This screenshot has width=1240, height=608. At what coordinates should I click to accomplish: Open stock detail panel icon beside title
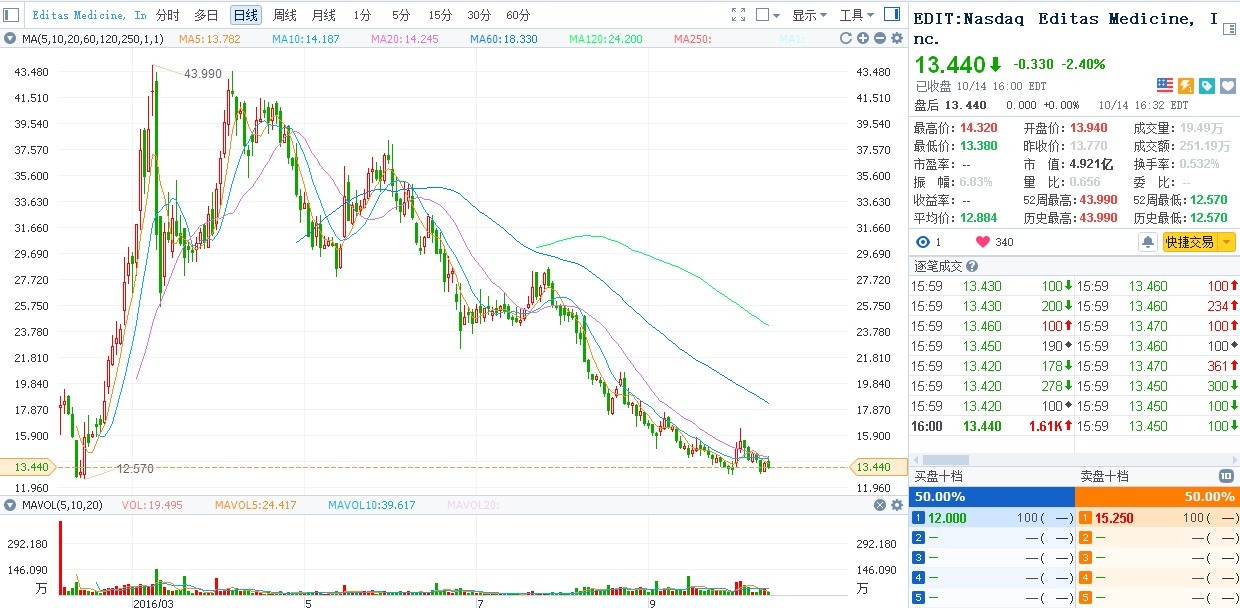pyautogui.click(x=1228, y=27)
